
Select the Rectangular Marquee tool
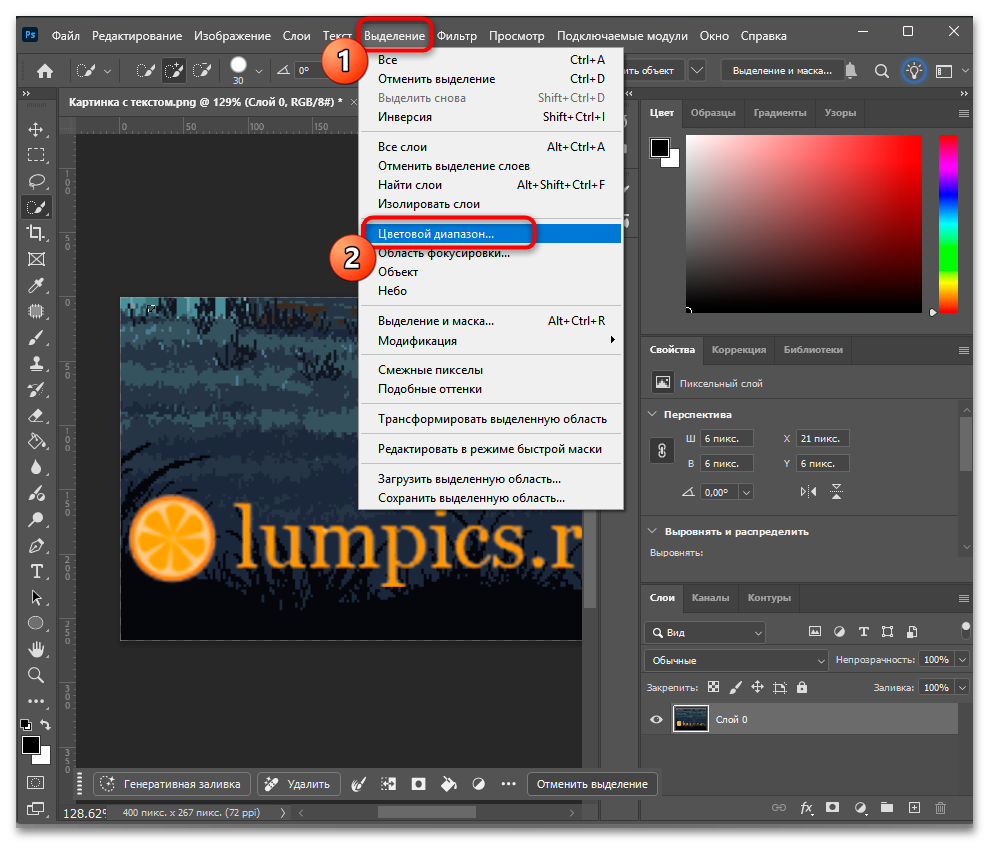click(36, 155)
